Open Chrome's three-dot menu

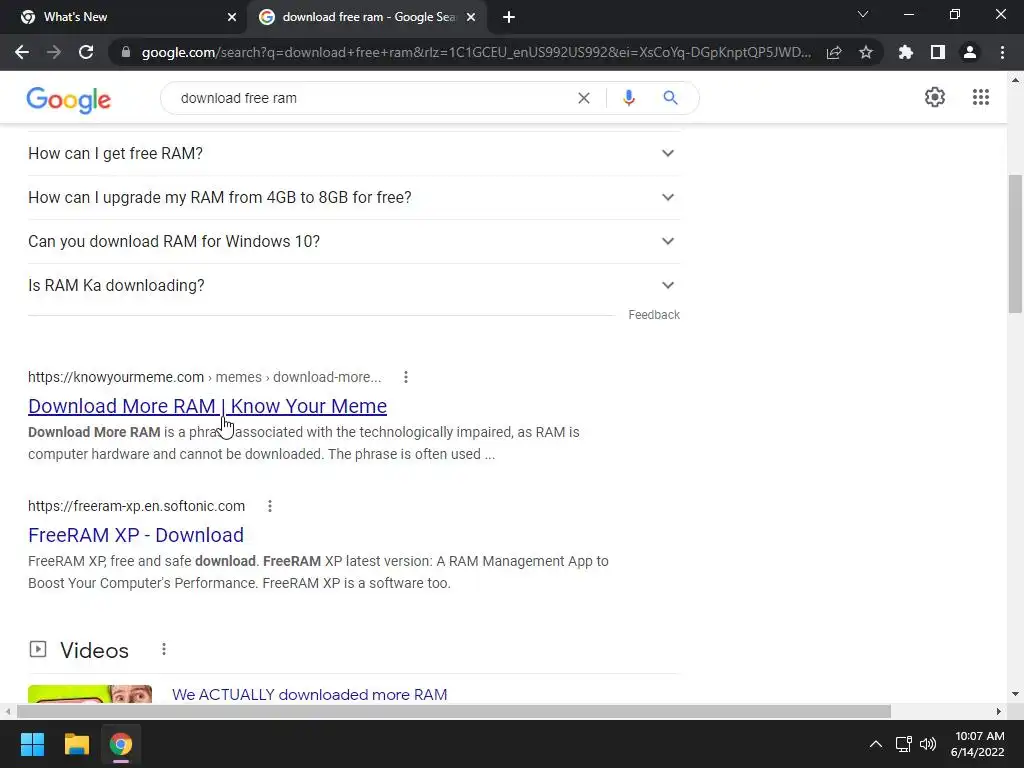[1002, 52]
